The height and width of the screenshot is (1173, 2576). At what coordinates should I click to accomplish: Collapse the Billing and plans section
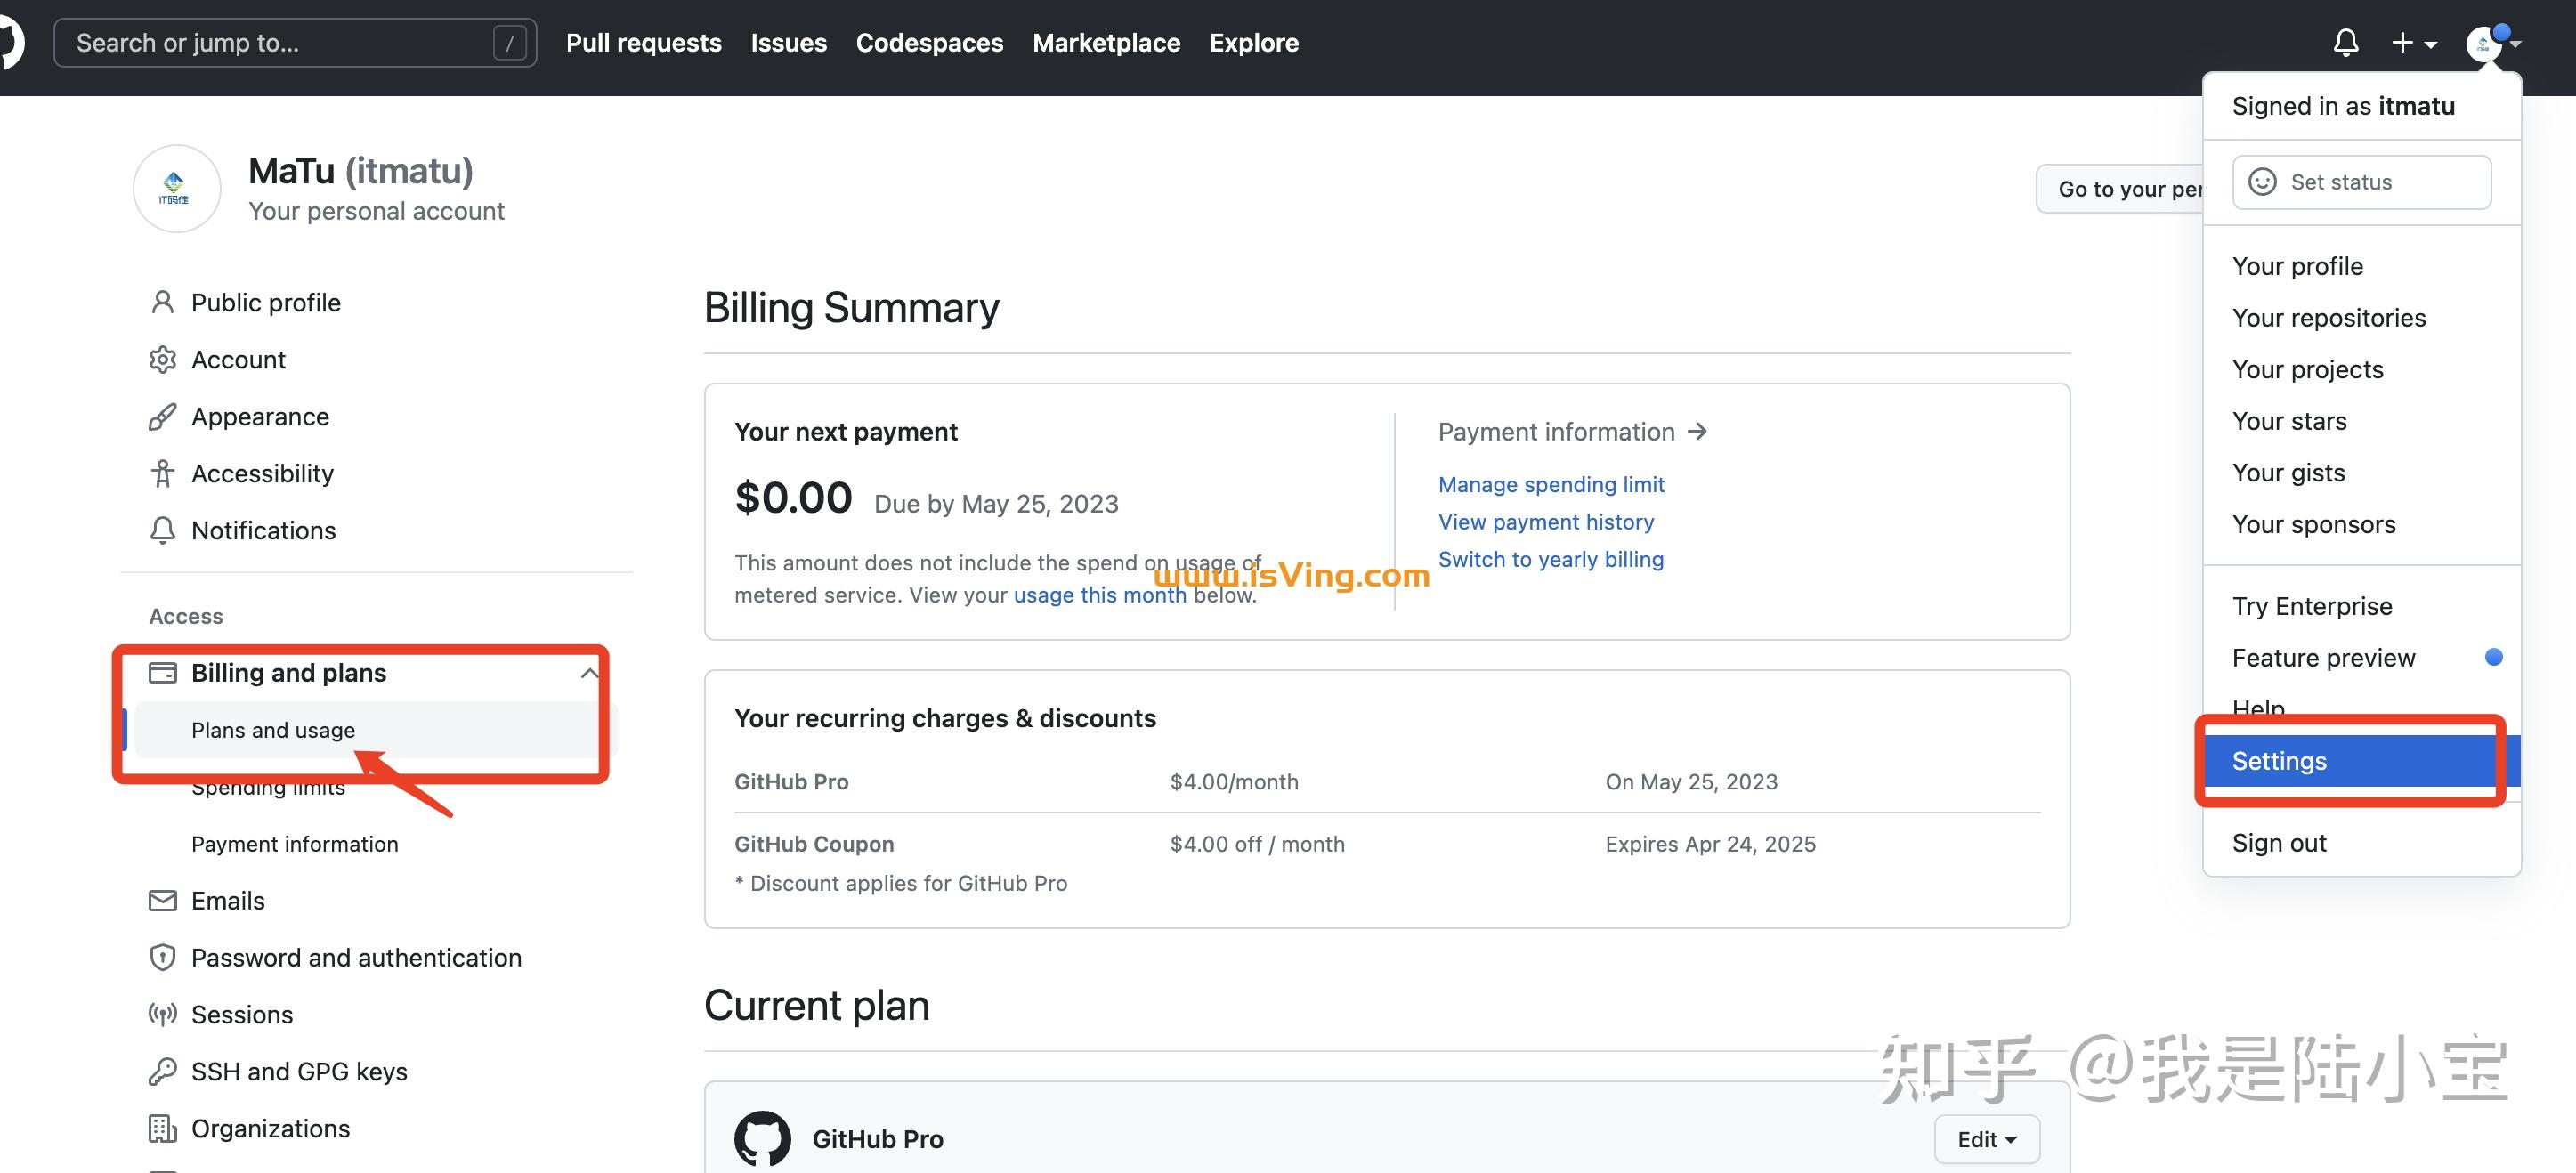point(590,672)
